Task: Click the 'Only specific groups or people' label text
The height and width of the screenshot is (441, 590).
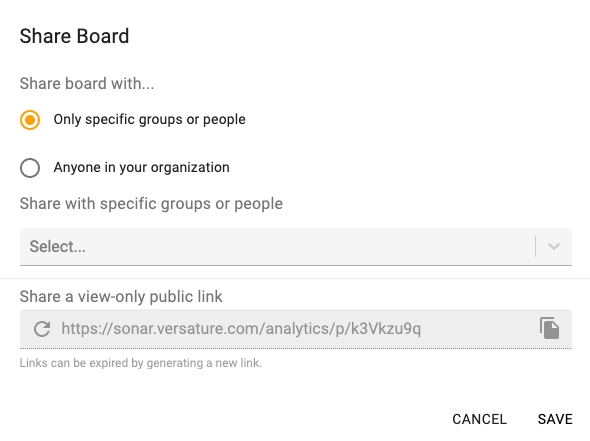Action: coord(149,120)
